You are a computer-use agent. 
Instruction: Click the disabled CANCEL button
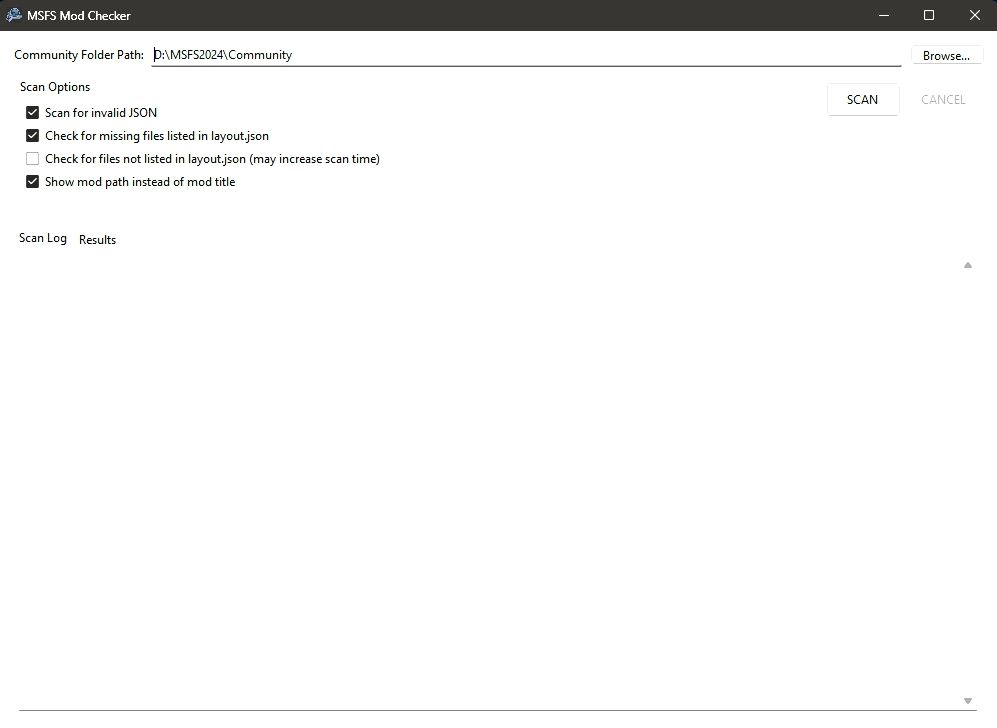click(x=942, y=99)
